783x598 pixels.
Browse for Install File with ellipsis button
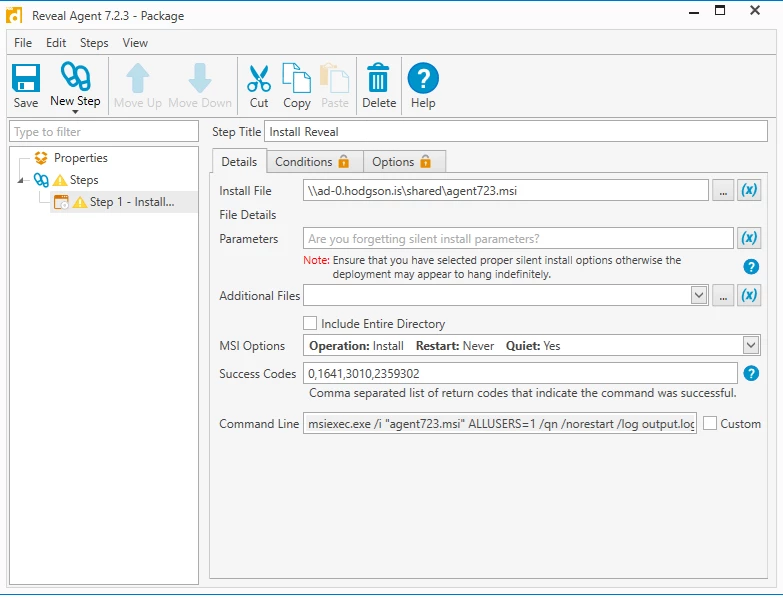723,191
